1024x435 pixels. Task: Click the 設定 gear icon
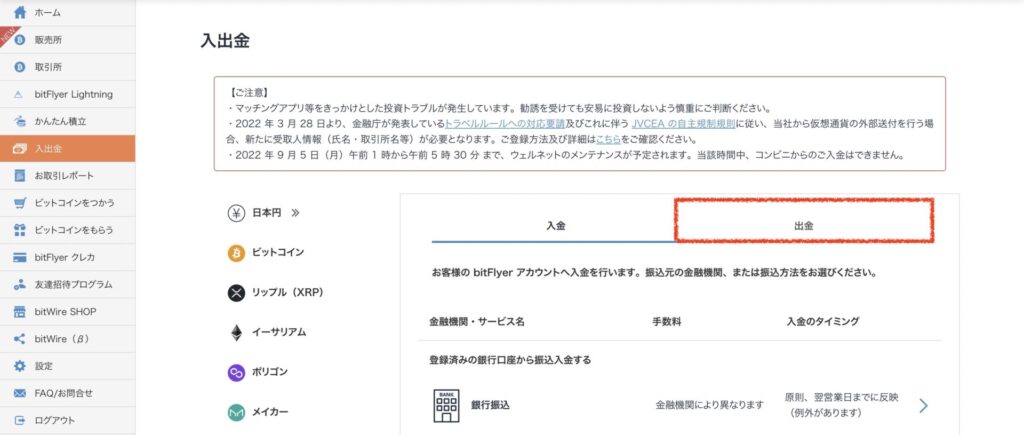[20, 366]
